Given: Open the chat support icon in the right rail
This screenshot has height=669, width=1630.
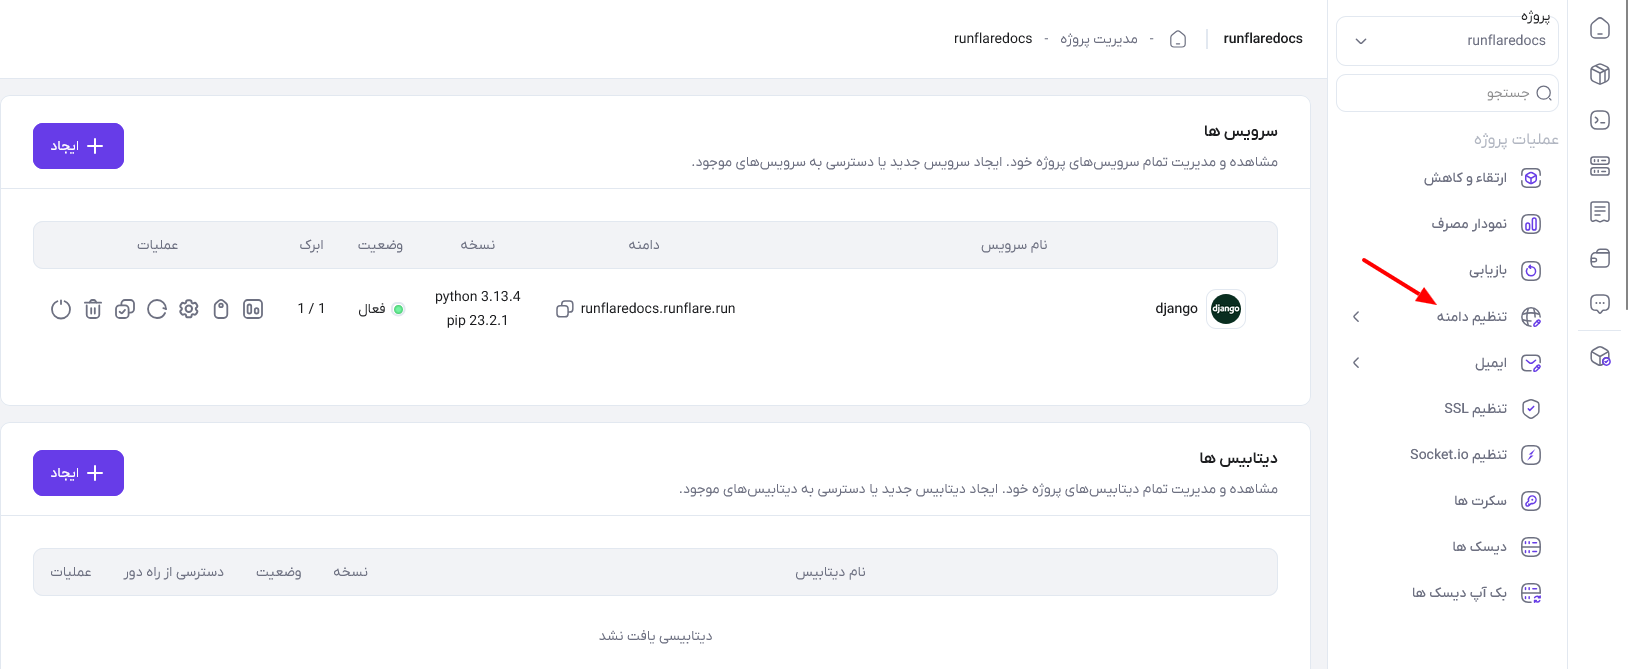Looking at the screenshot, I should pyautogui.click(x=1600, y=304).
